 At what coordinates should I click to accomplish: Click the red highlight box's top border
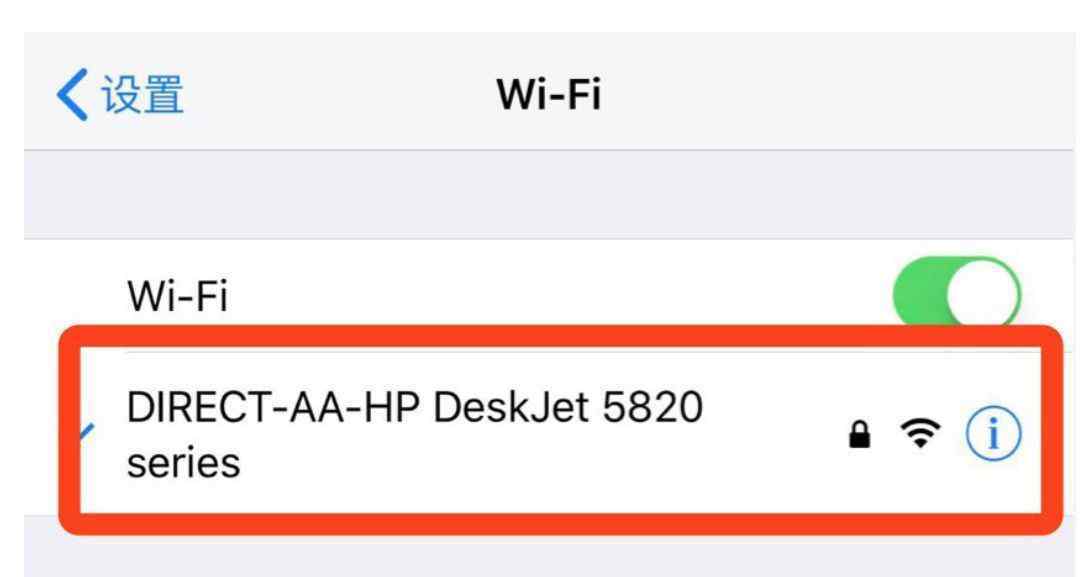561,337
